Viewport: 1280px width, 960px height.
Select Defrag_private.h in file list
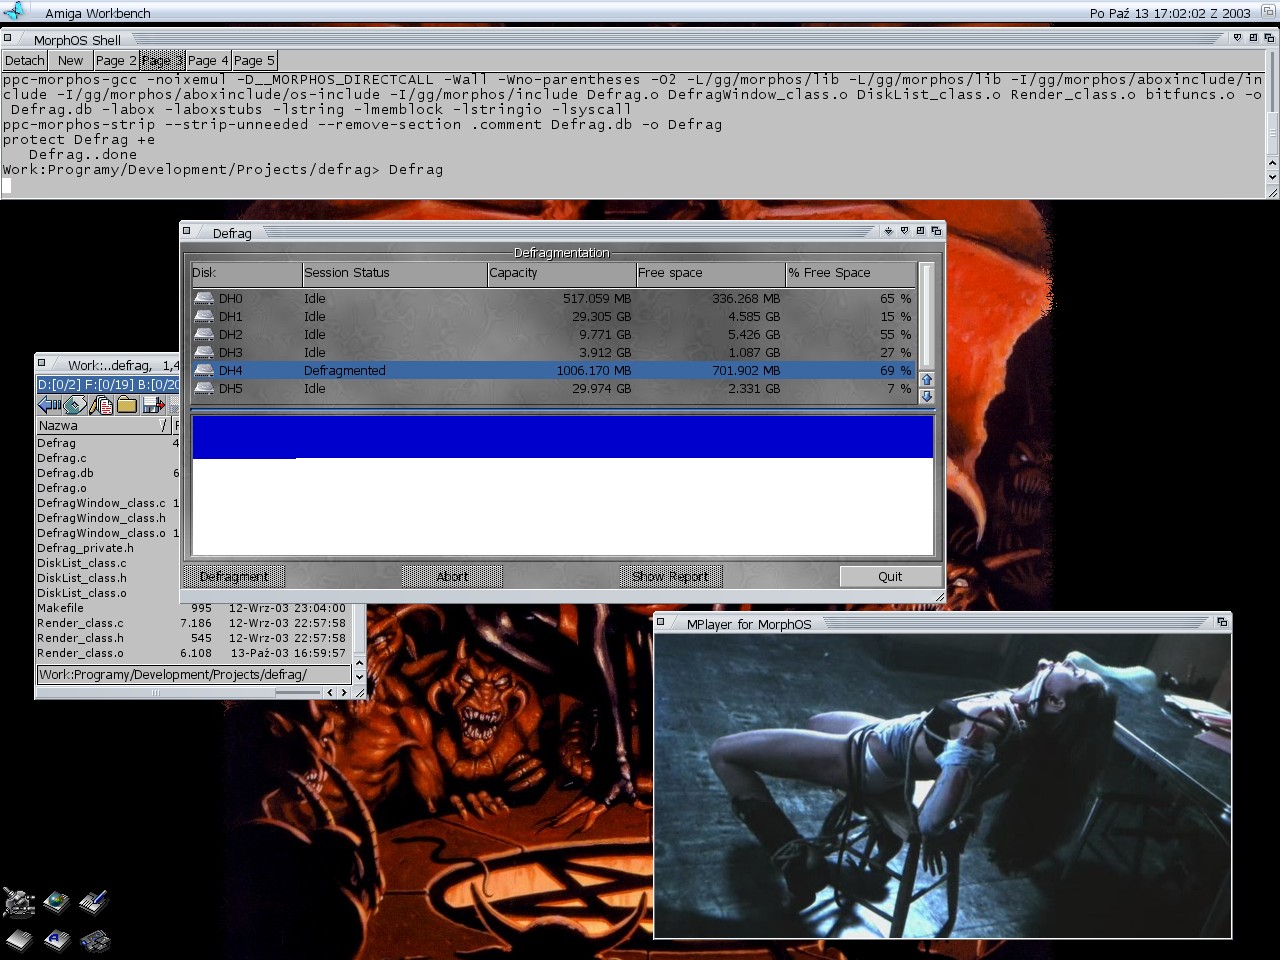[85, 548]
